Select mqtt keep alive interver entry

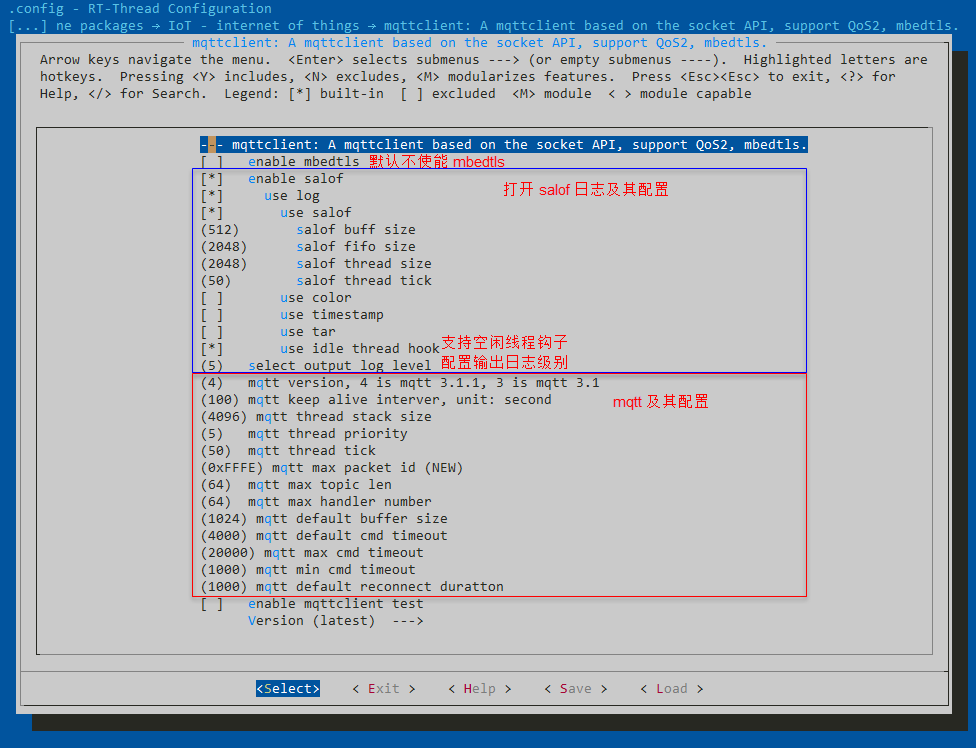tap(375, 400)
